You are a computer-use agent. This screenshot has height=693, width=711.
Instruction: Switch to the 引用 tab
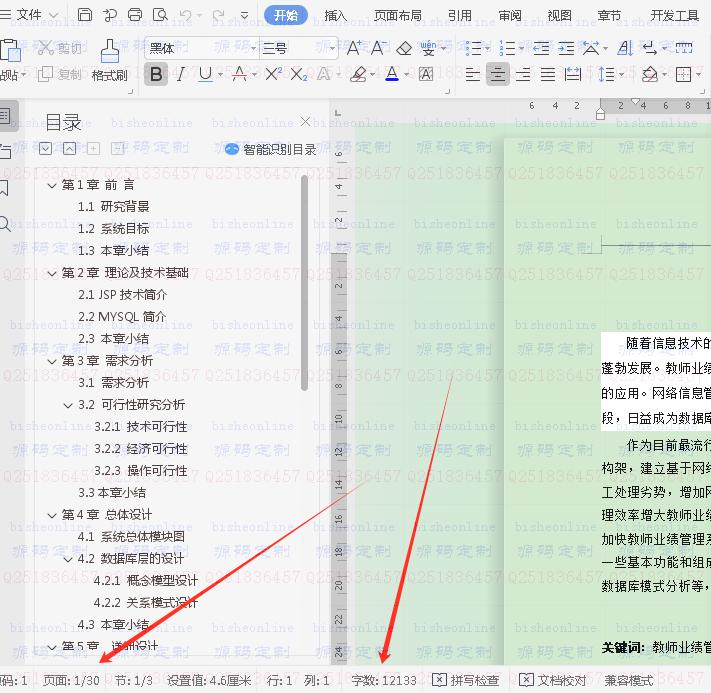click(x=460, y=15)
